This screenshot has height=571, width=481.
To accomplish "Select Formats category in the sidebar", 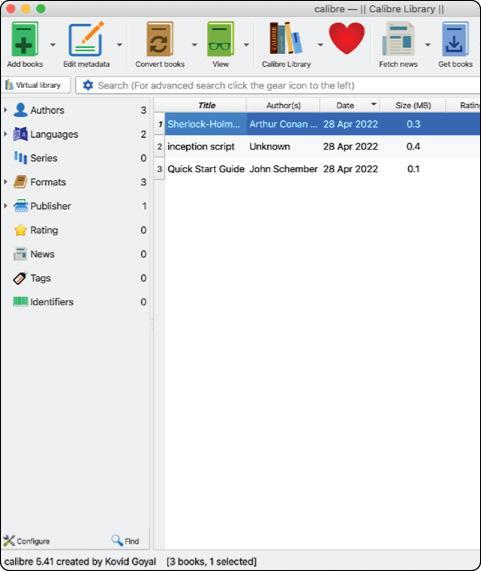I will pyautogui.click(x=48, y=182).
